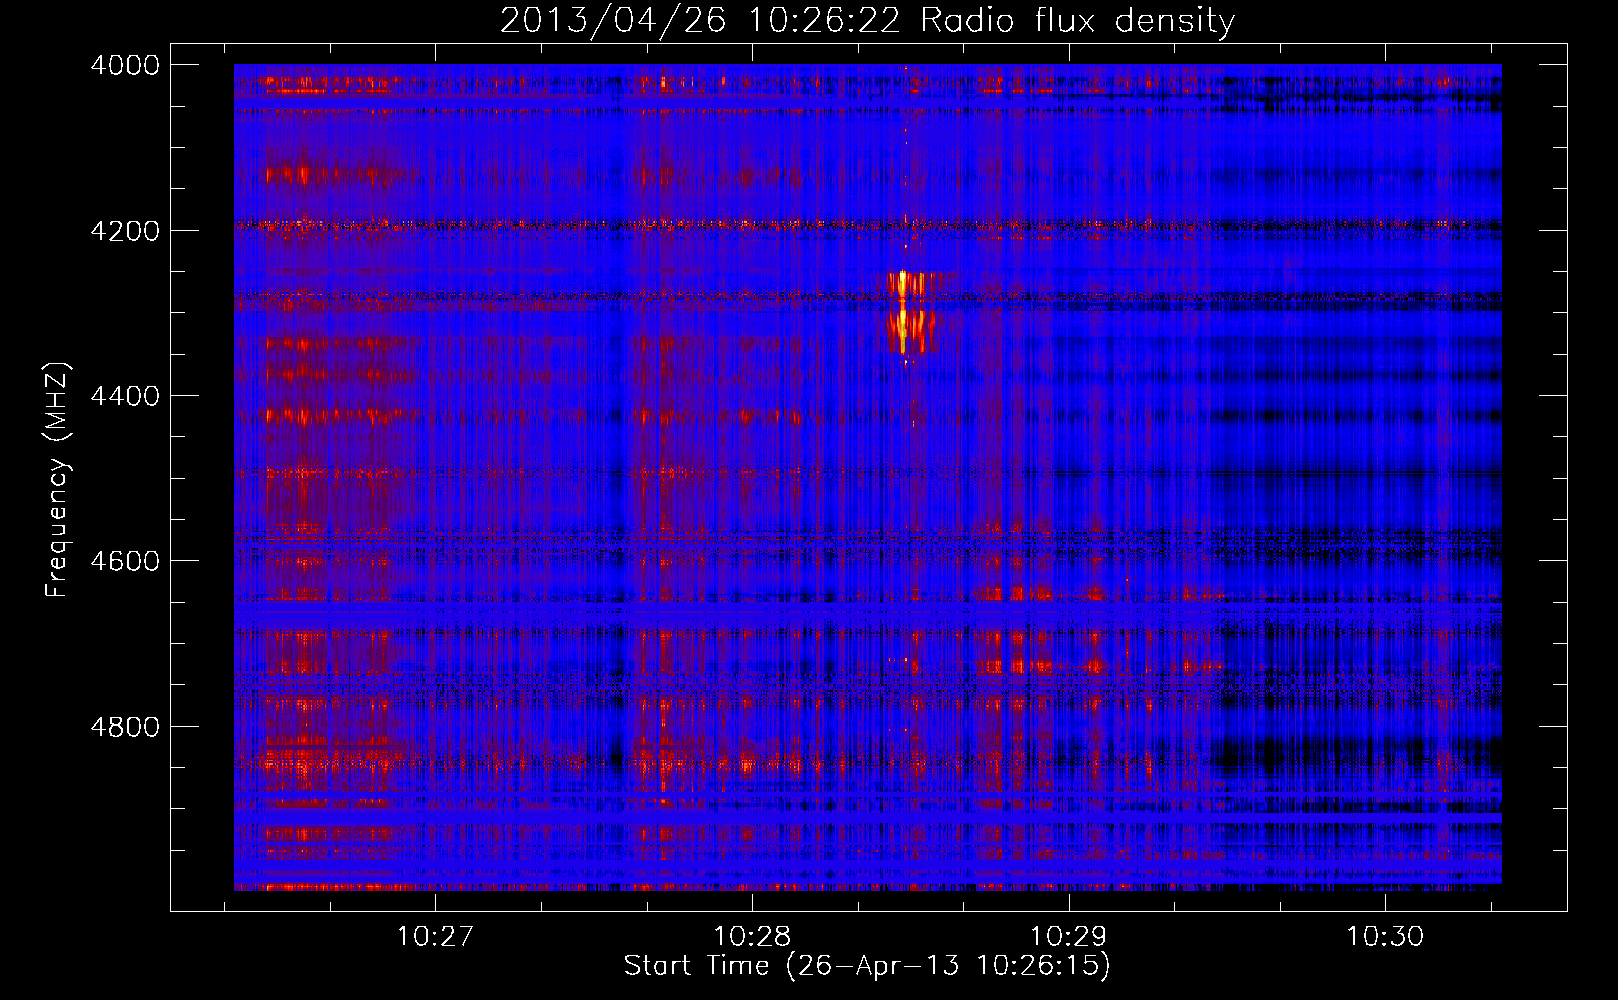
Task: Click the 10:27 time tick label
Action: [435, 937]
